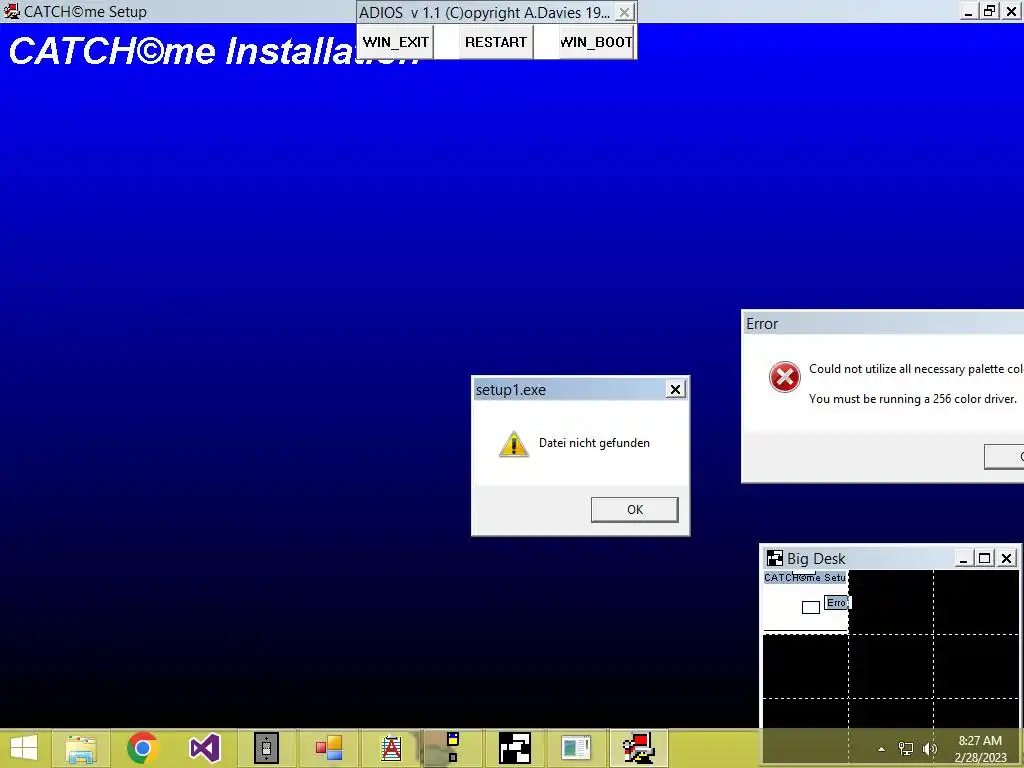Click the green document window taskbar icon
The image size is (1024, 768).
(x=576, y=748)
